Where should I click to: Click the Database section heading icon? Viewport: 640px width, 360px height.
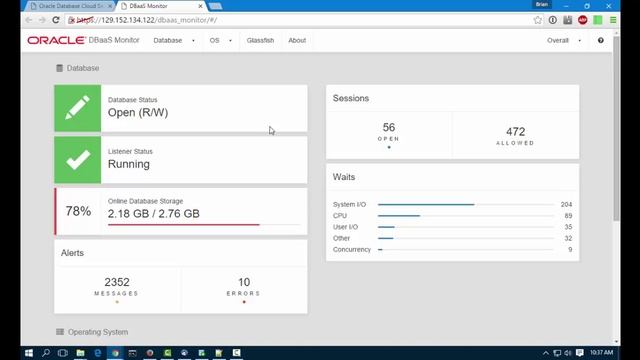[60, 68]
